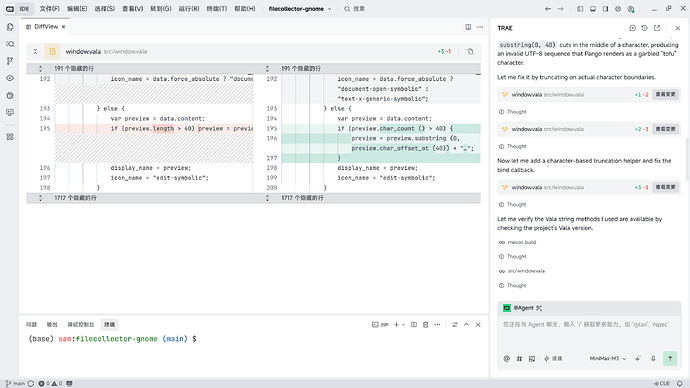
Task: Expand the 191 hidden lines in right pane
Action: [x=267, y=68]
